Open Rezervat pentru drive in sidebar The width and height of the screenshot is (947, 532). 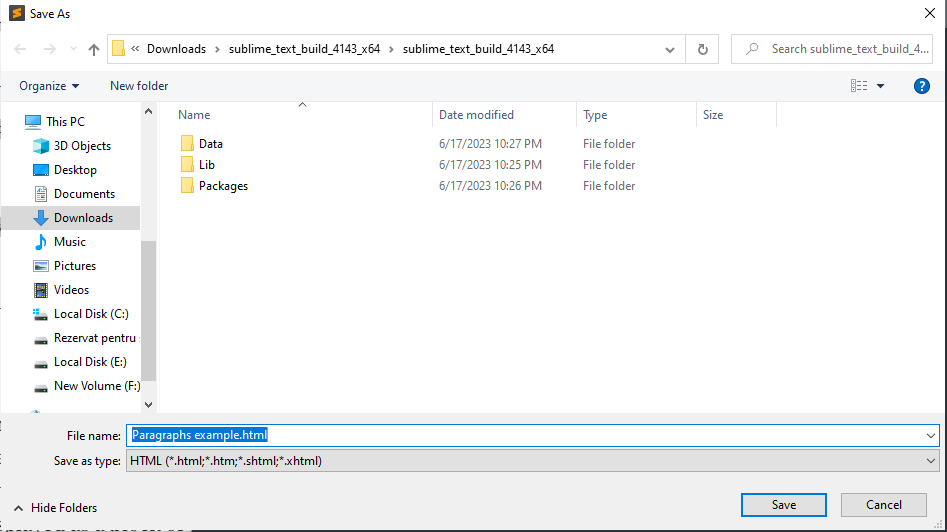(x=94, y=338)
